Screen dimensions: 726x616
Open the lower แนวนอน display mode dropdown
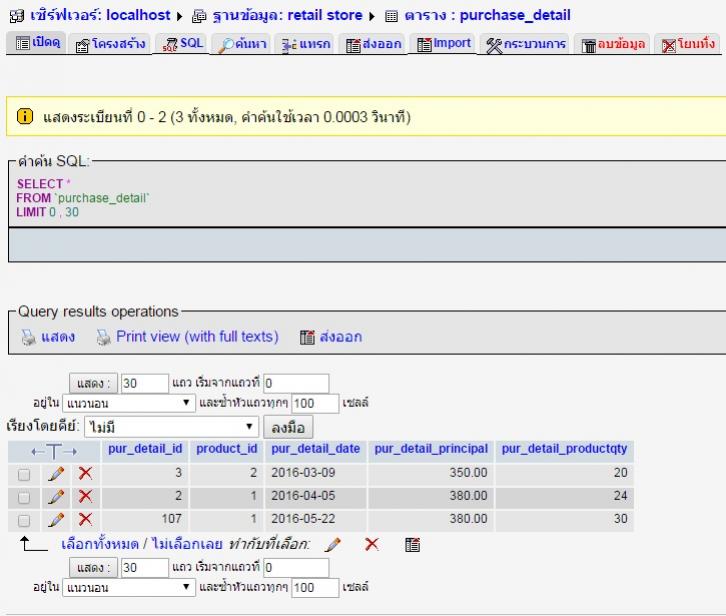[x=129, y=587]
